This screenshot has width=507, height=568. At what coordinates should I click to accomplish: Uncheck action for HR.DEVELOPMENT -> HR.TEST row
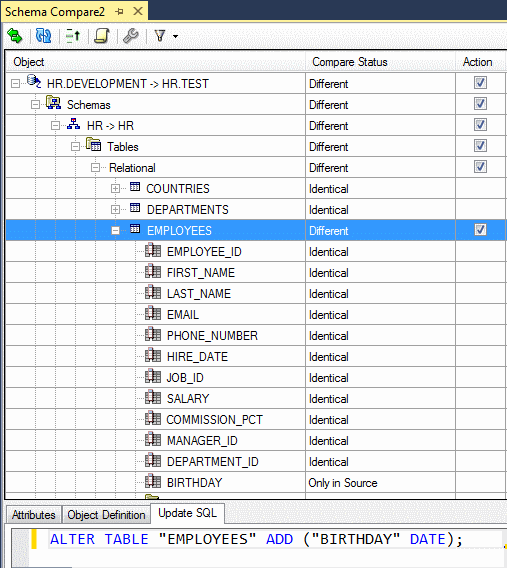480,83
